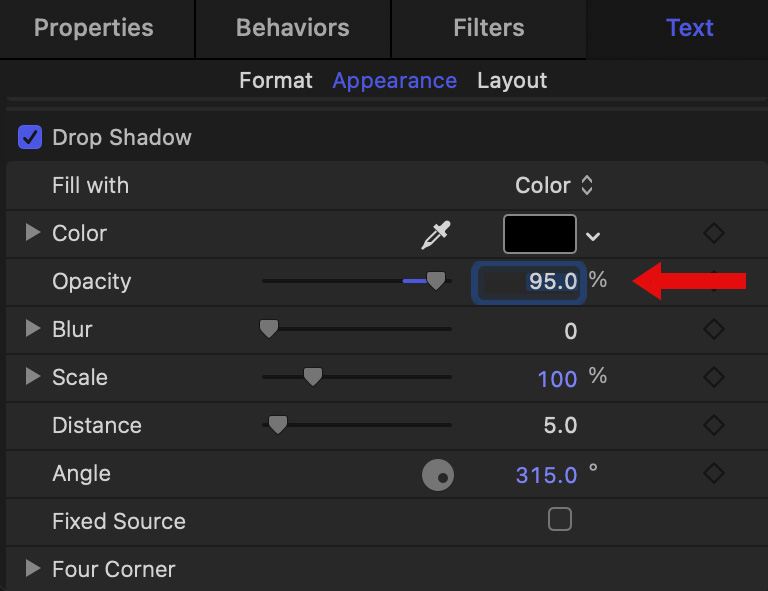Disable the Drop Shadow checkbox

tap(30, 137)
